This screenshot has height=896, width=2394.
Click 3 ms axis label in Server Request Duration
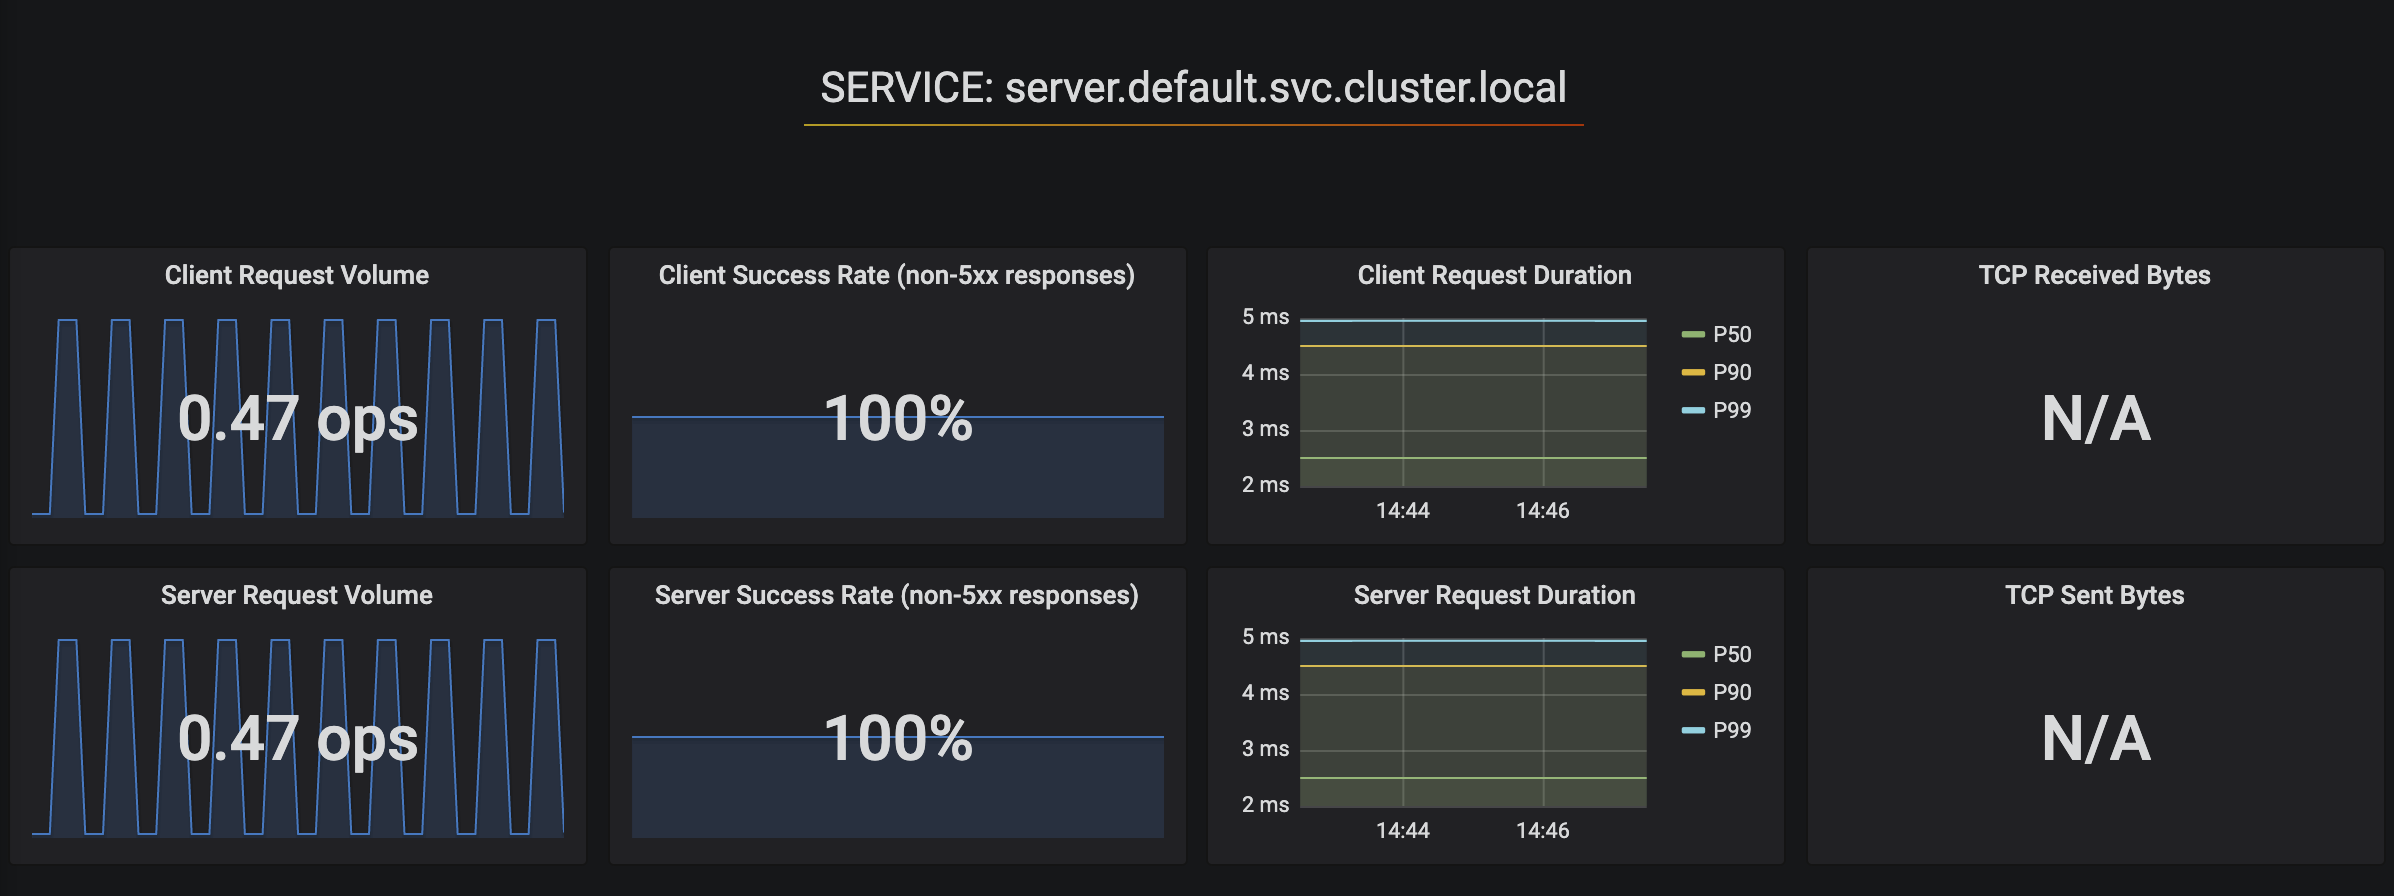tap(1265, 749)
